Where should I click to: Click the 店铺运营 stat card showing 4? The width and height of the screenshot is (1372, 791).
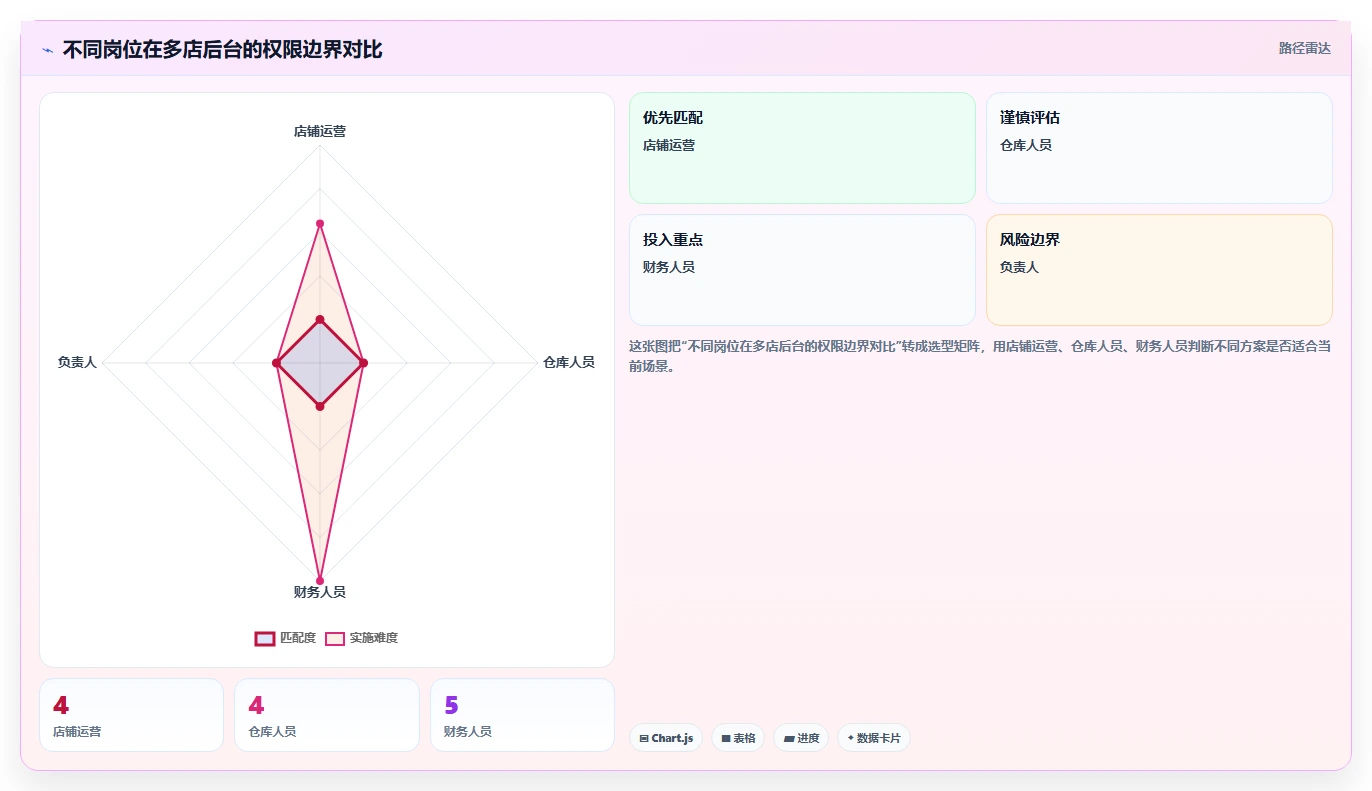pos(131,715)
